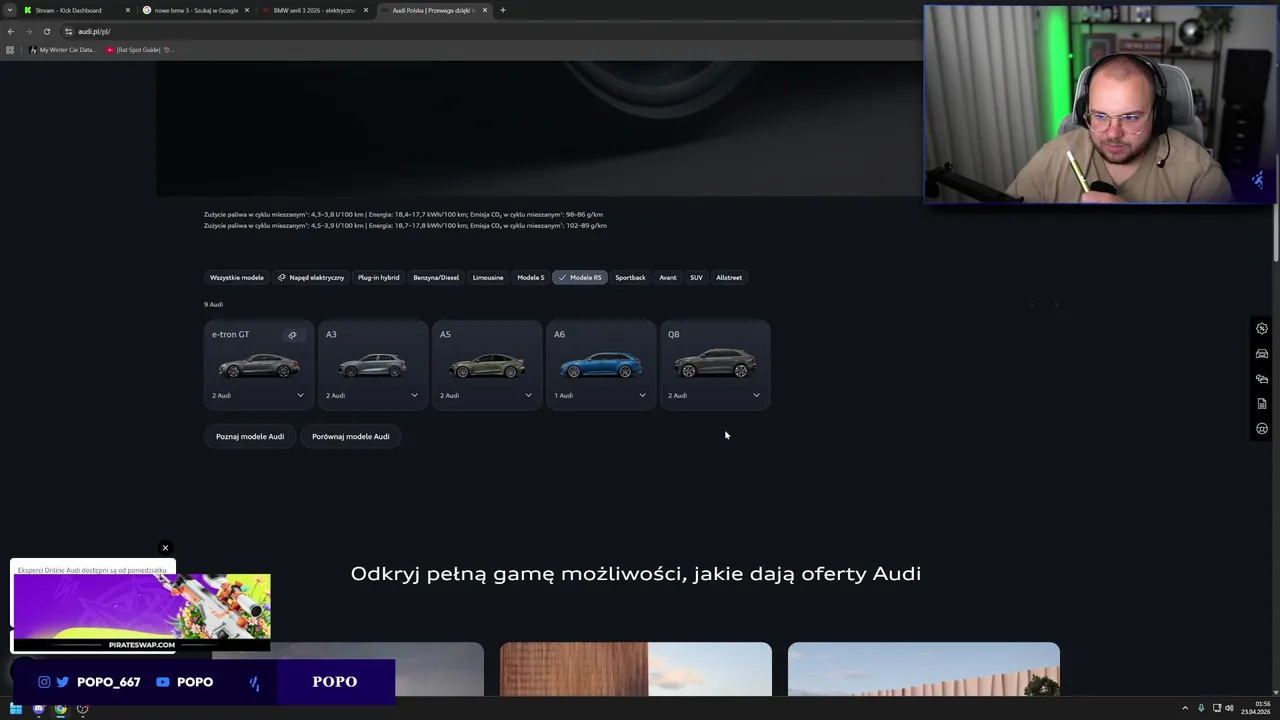
Task: Switch to the BMW serii 3 2026 tab
Action: coord(314,10)
